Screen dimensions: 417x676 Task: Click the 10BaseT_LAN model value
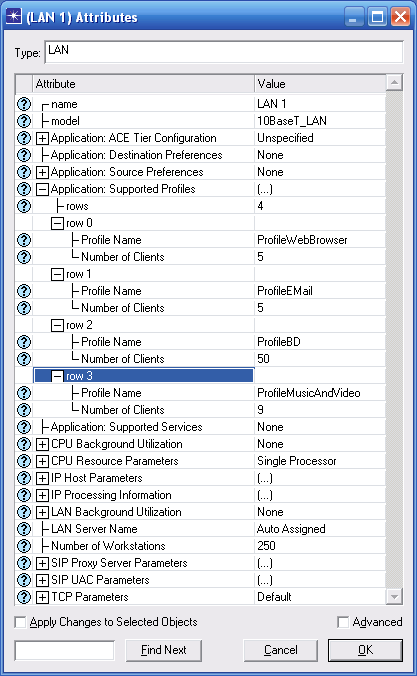pyautogui.click(x=292, y=121)
